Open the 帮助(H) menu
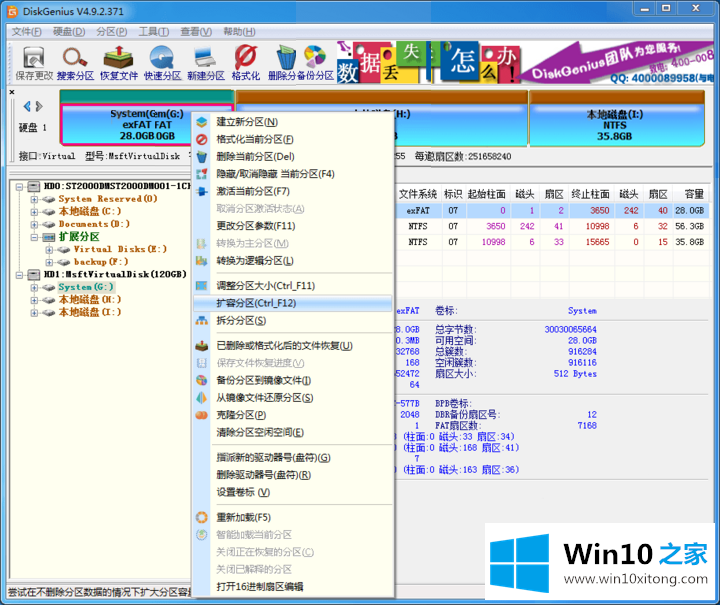Image resolution: width=720 pixels, height=605 pixels. click(239, 32)
